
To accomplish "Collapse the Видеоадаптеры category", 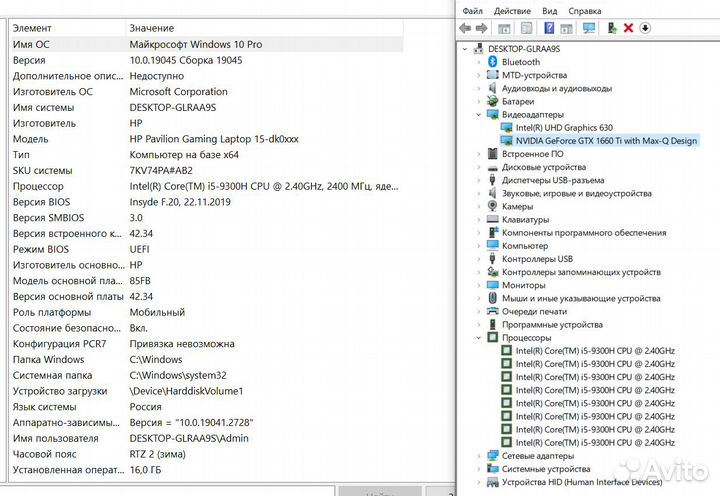I will pos(478,115).
